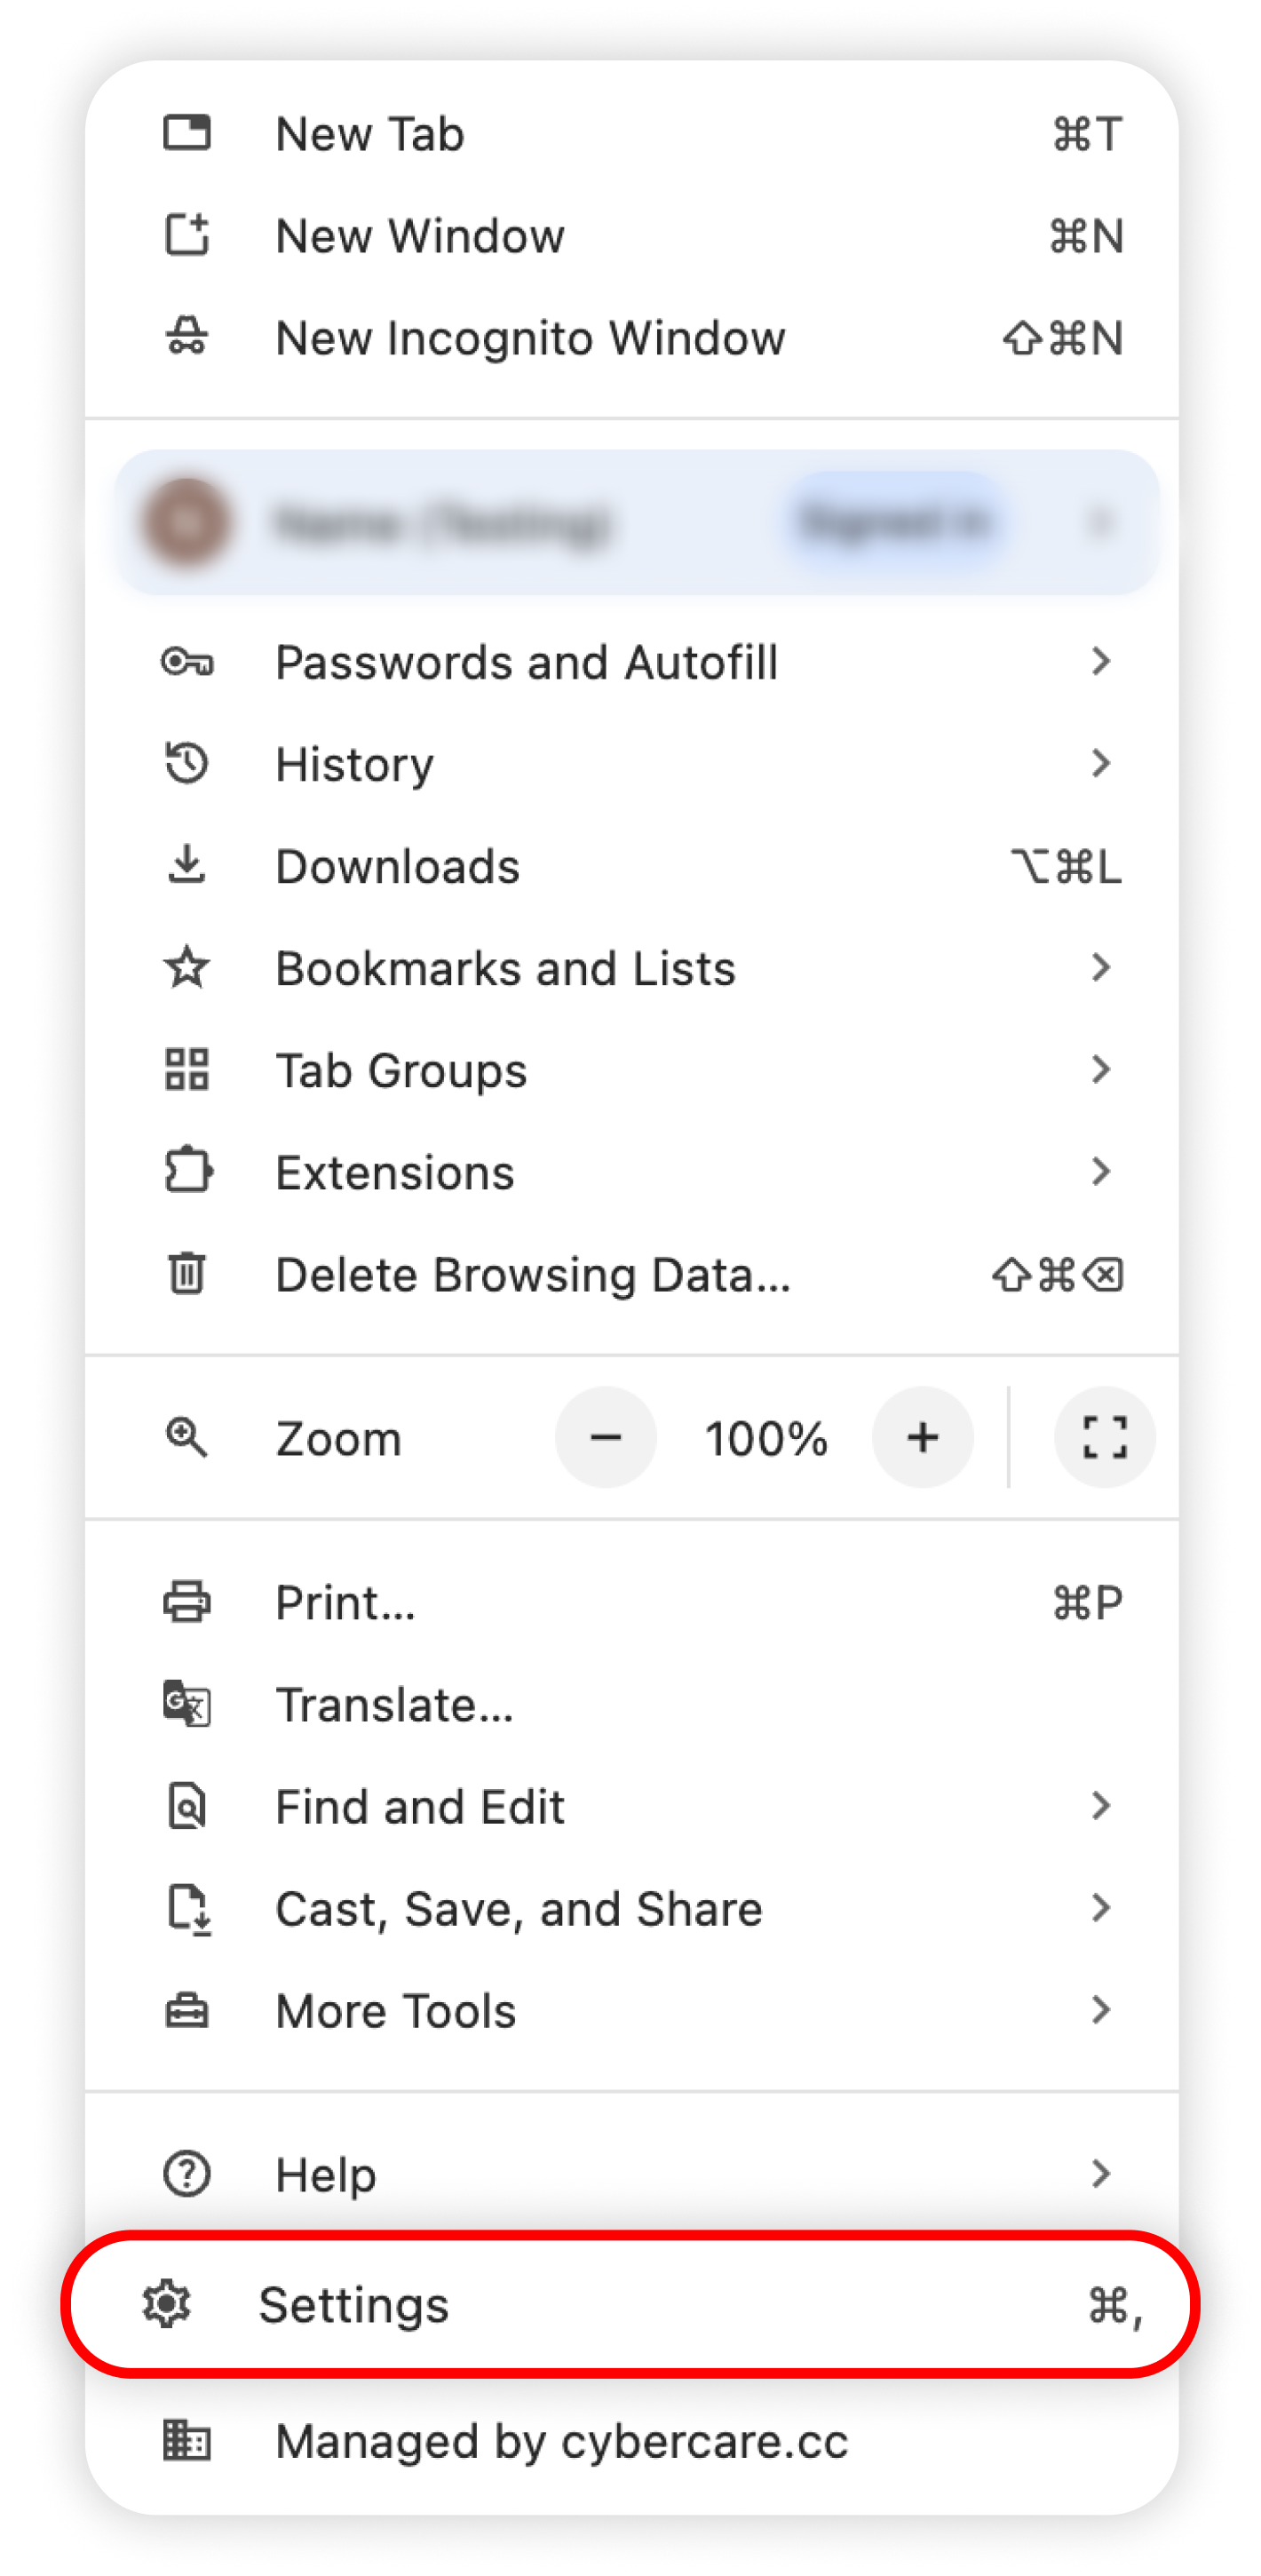Screen dimensions: 1261x2576
Task: Select the Print... menu entry
Action: tap(631, 1602)
